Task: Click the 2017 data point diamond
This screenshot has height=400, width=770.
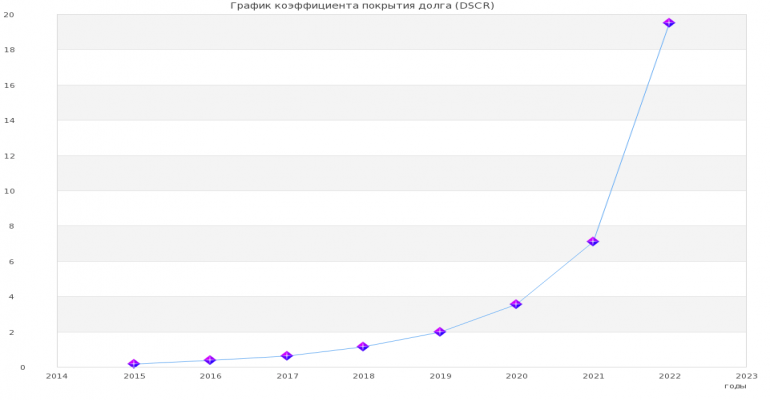Action: pos(287,356)
